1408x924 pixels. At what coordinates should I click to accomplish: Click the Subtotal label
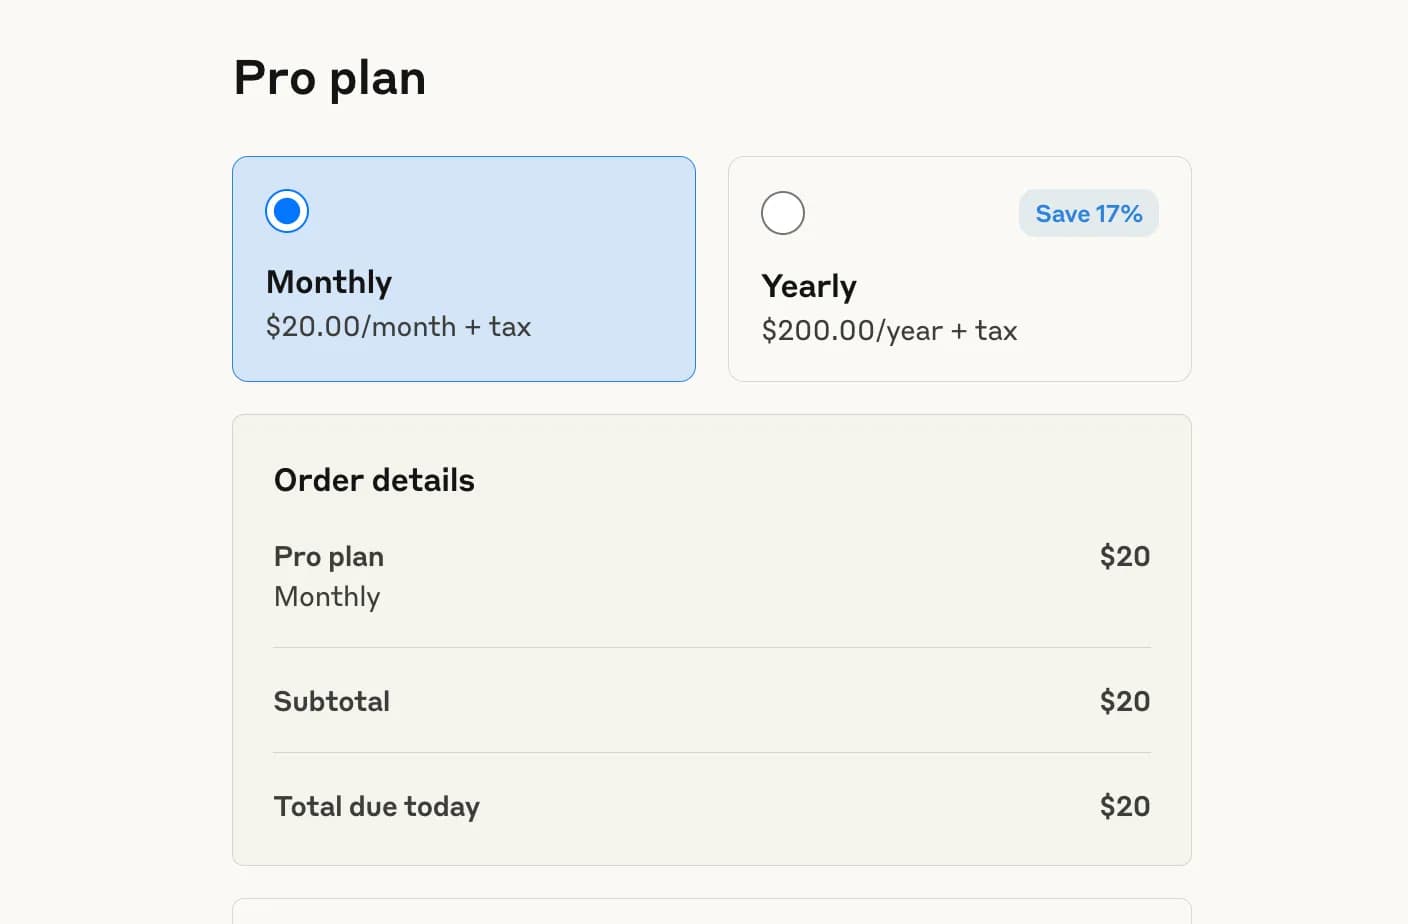coord(332,701)
